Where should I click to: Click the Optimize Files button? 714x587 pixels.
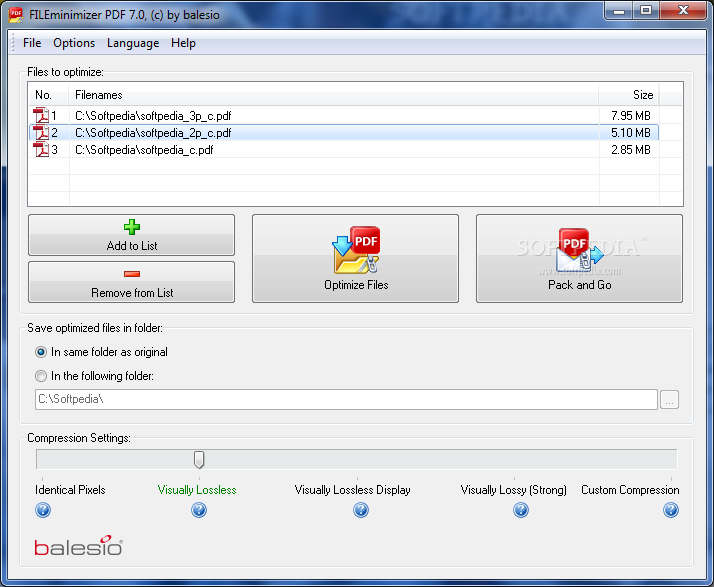pos(356,258)
